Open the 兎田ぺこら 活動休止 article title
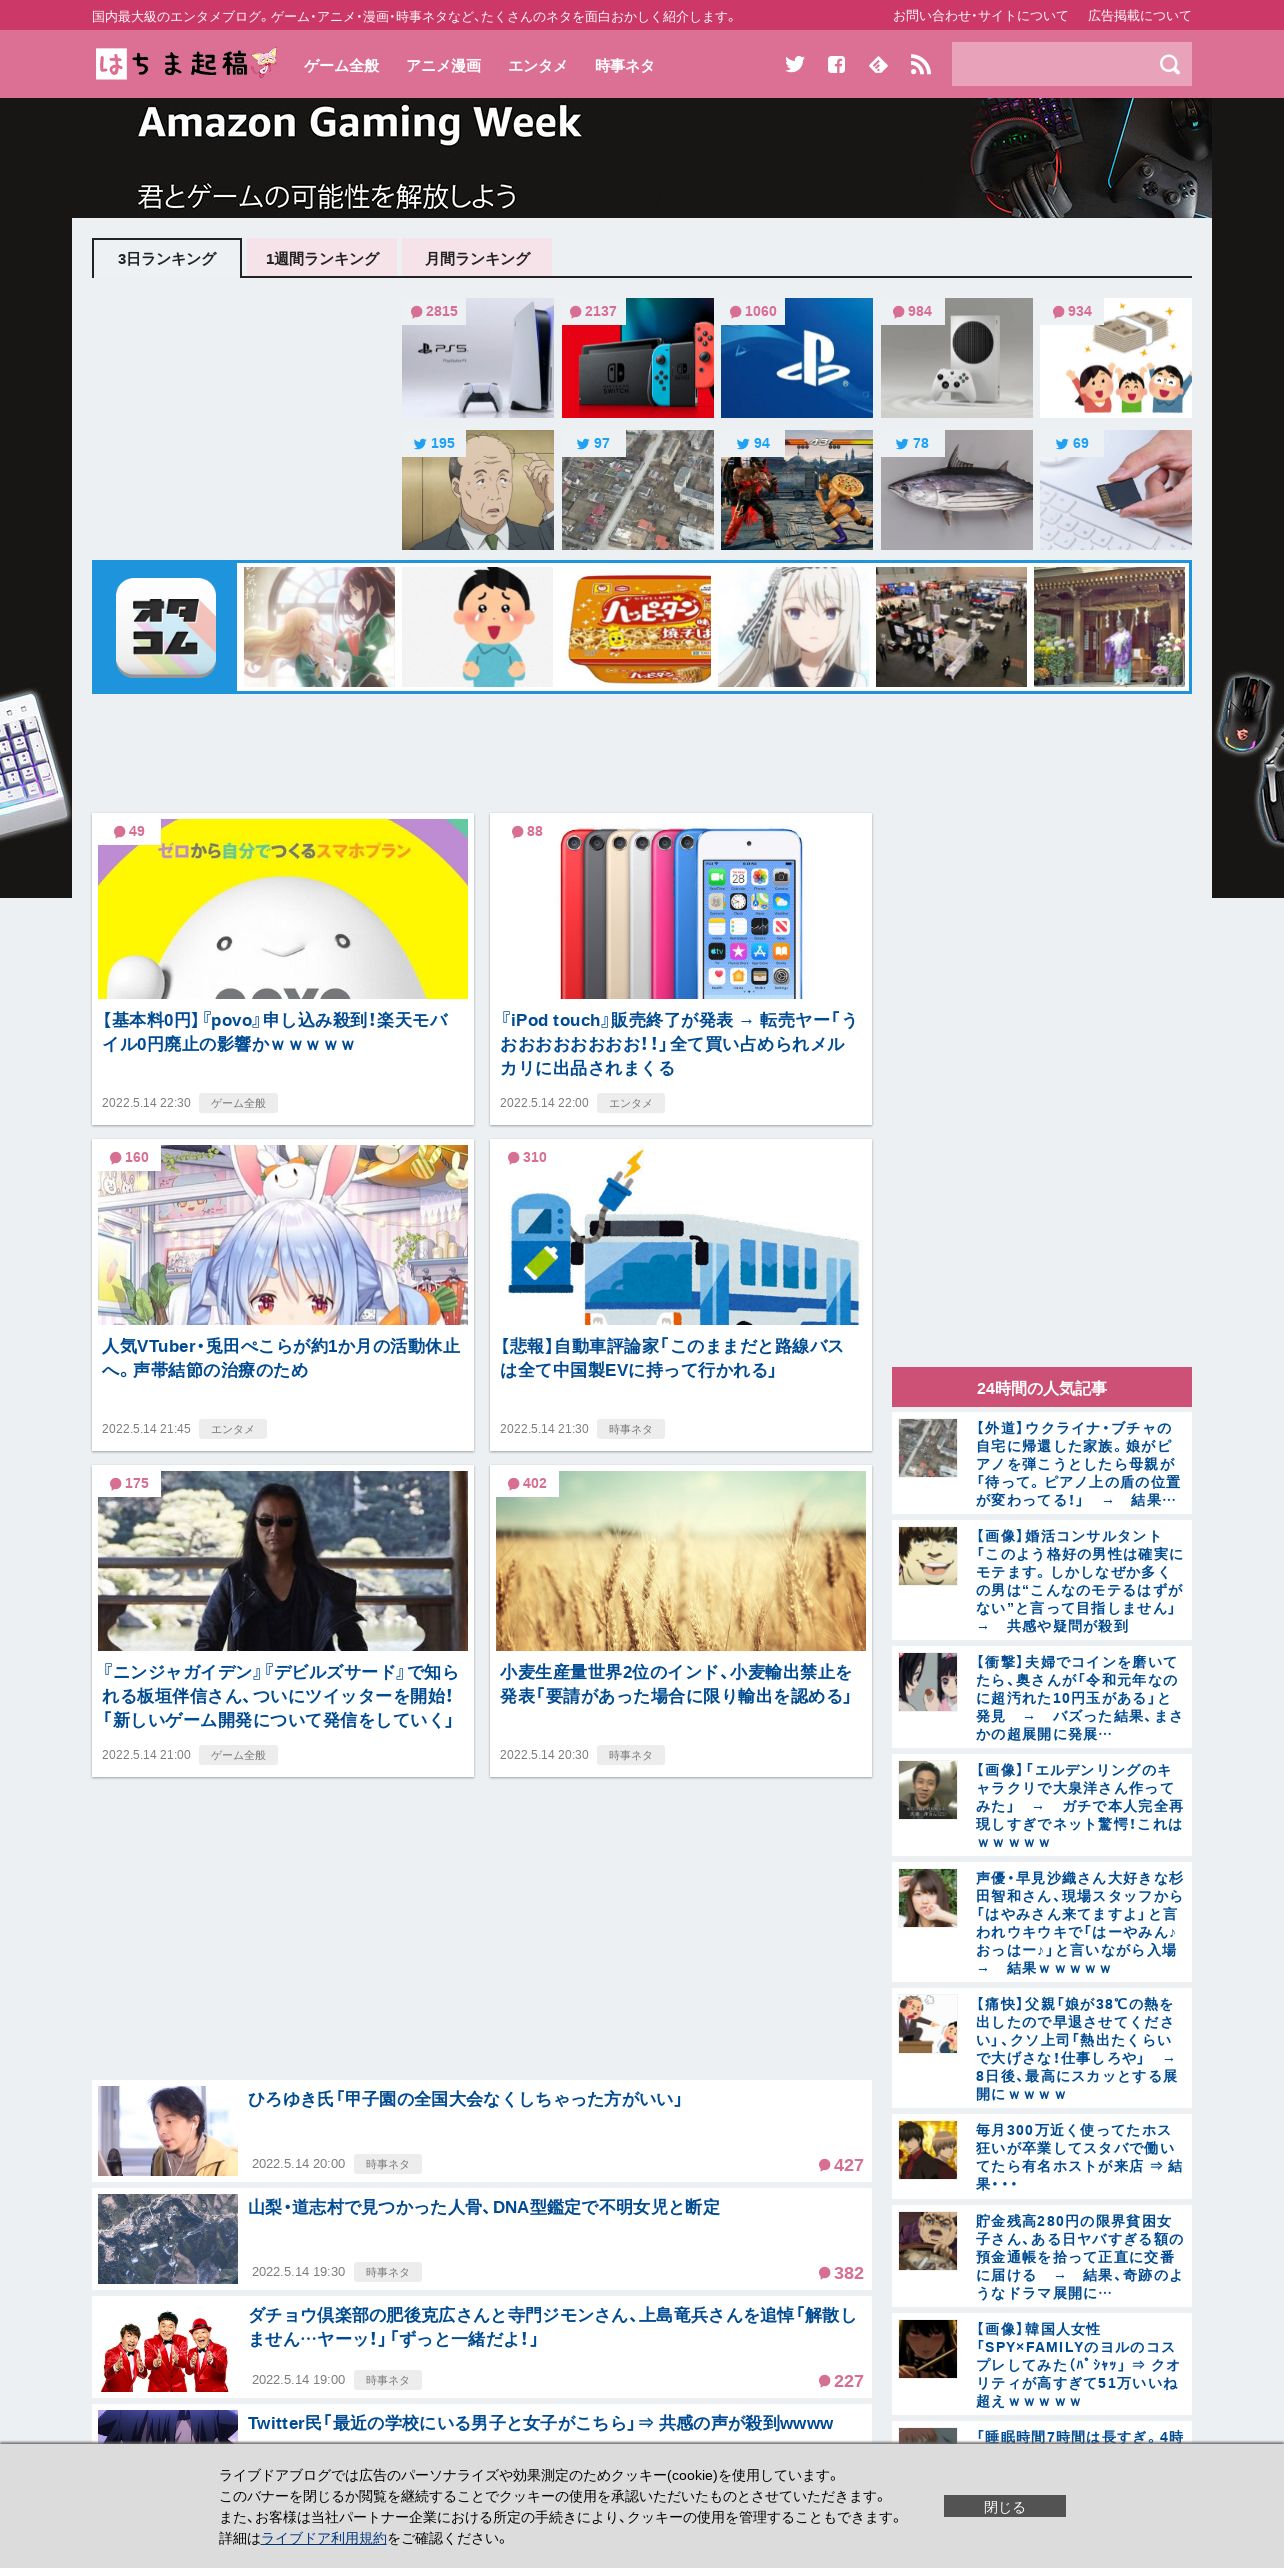Viewport: 1284px width, 2568px height. pos(281,1358)
